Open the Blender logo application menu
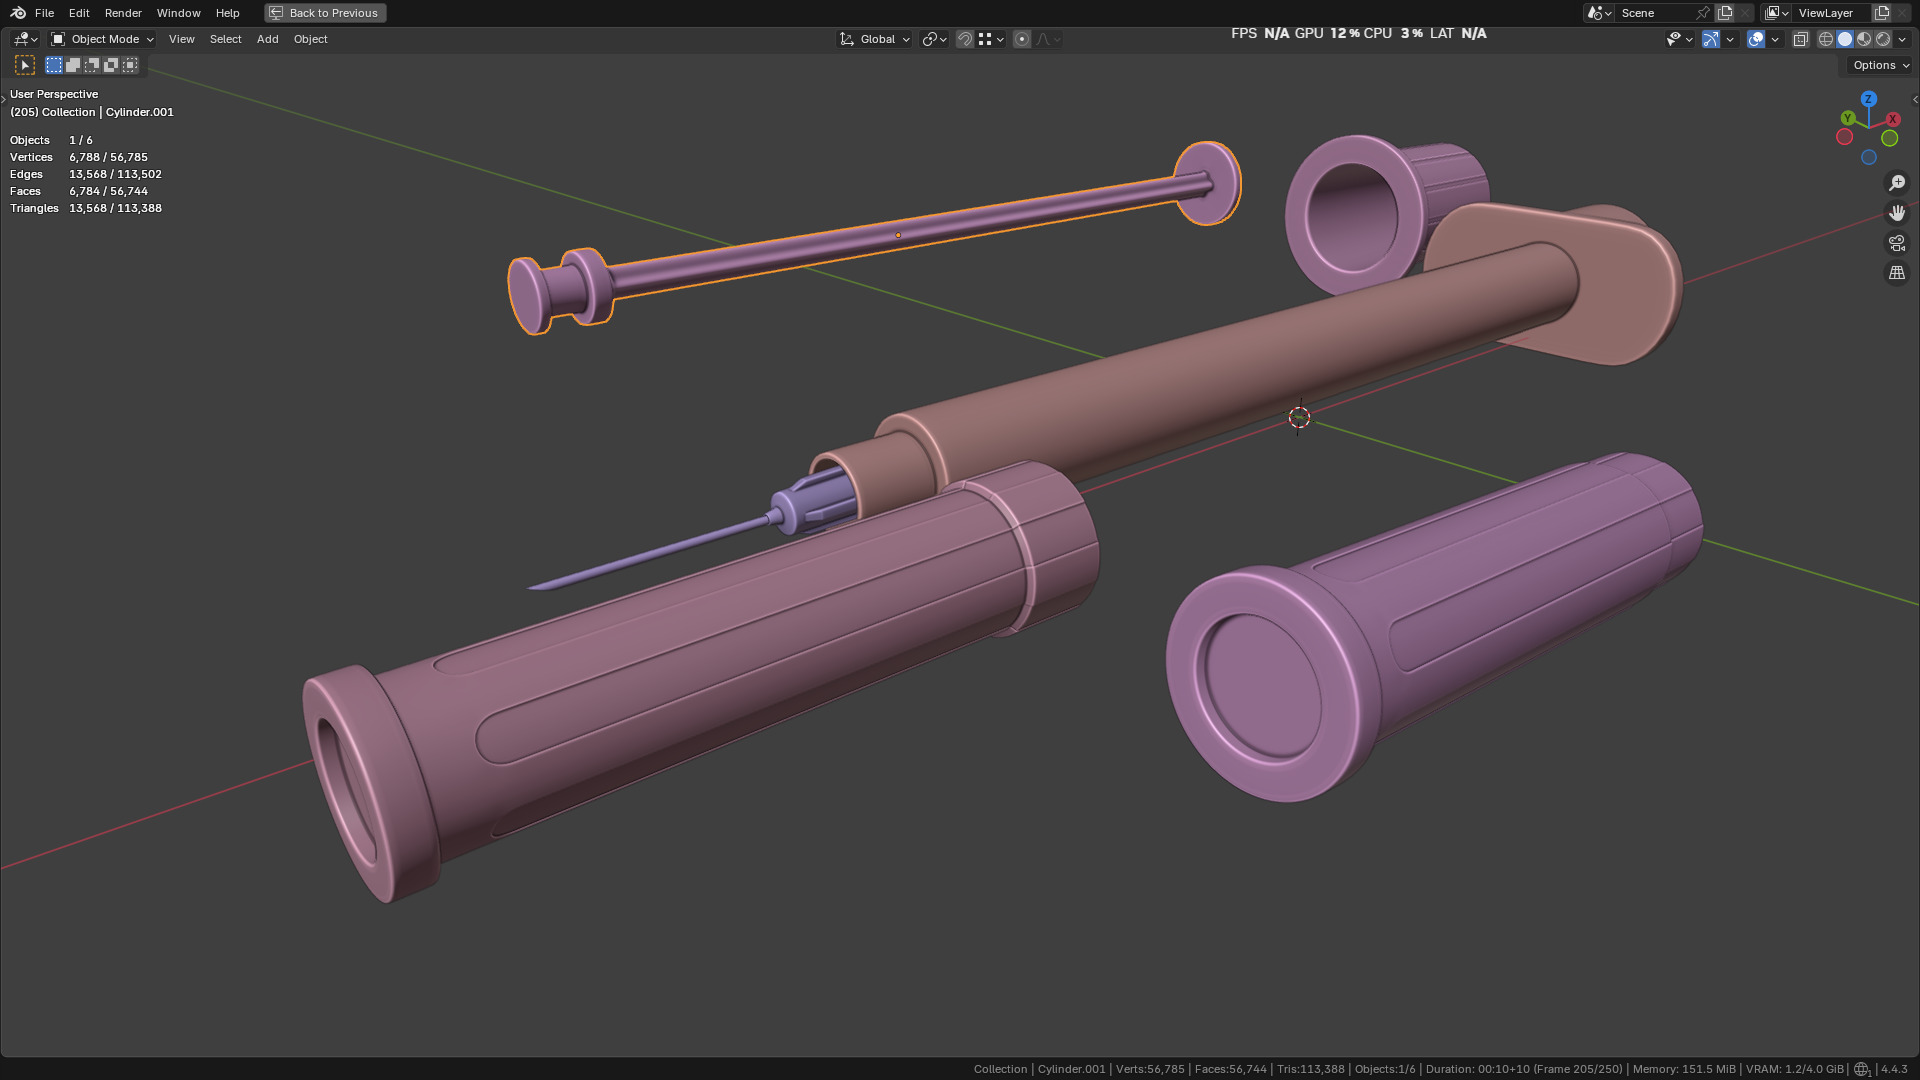The width and height of the screenshot is (1920, 1080). [18, 13]
